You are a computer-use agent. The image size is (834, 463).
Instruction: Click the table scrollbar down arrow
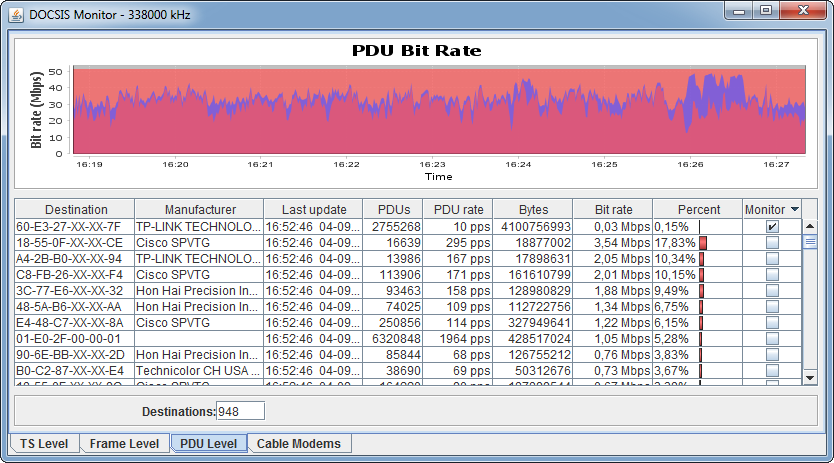tap(810, 378)
